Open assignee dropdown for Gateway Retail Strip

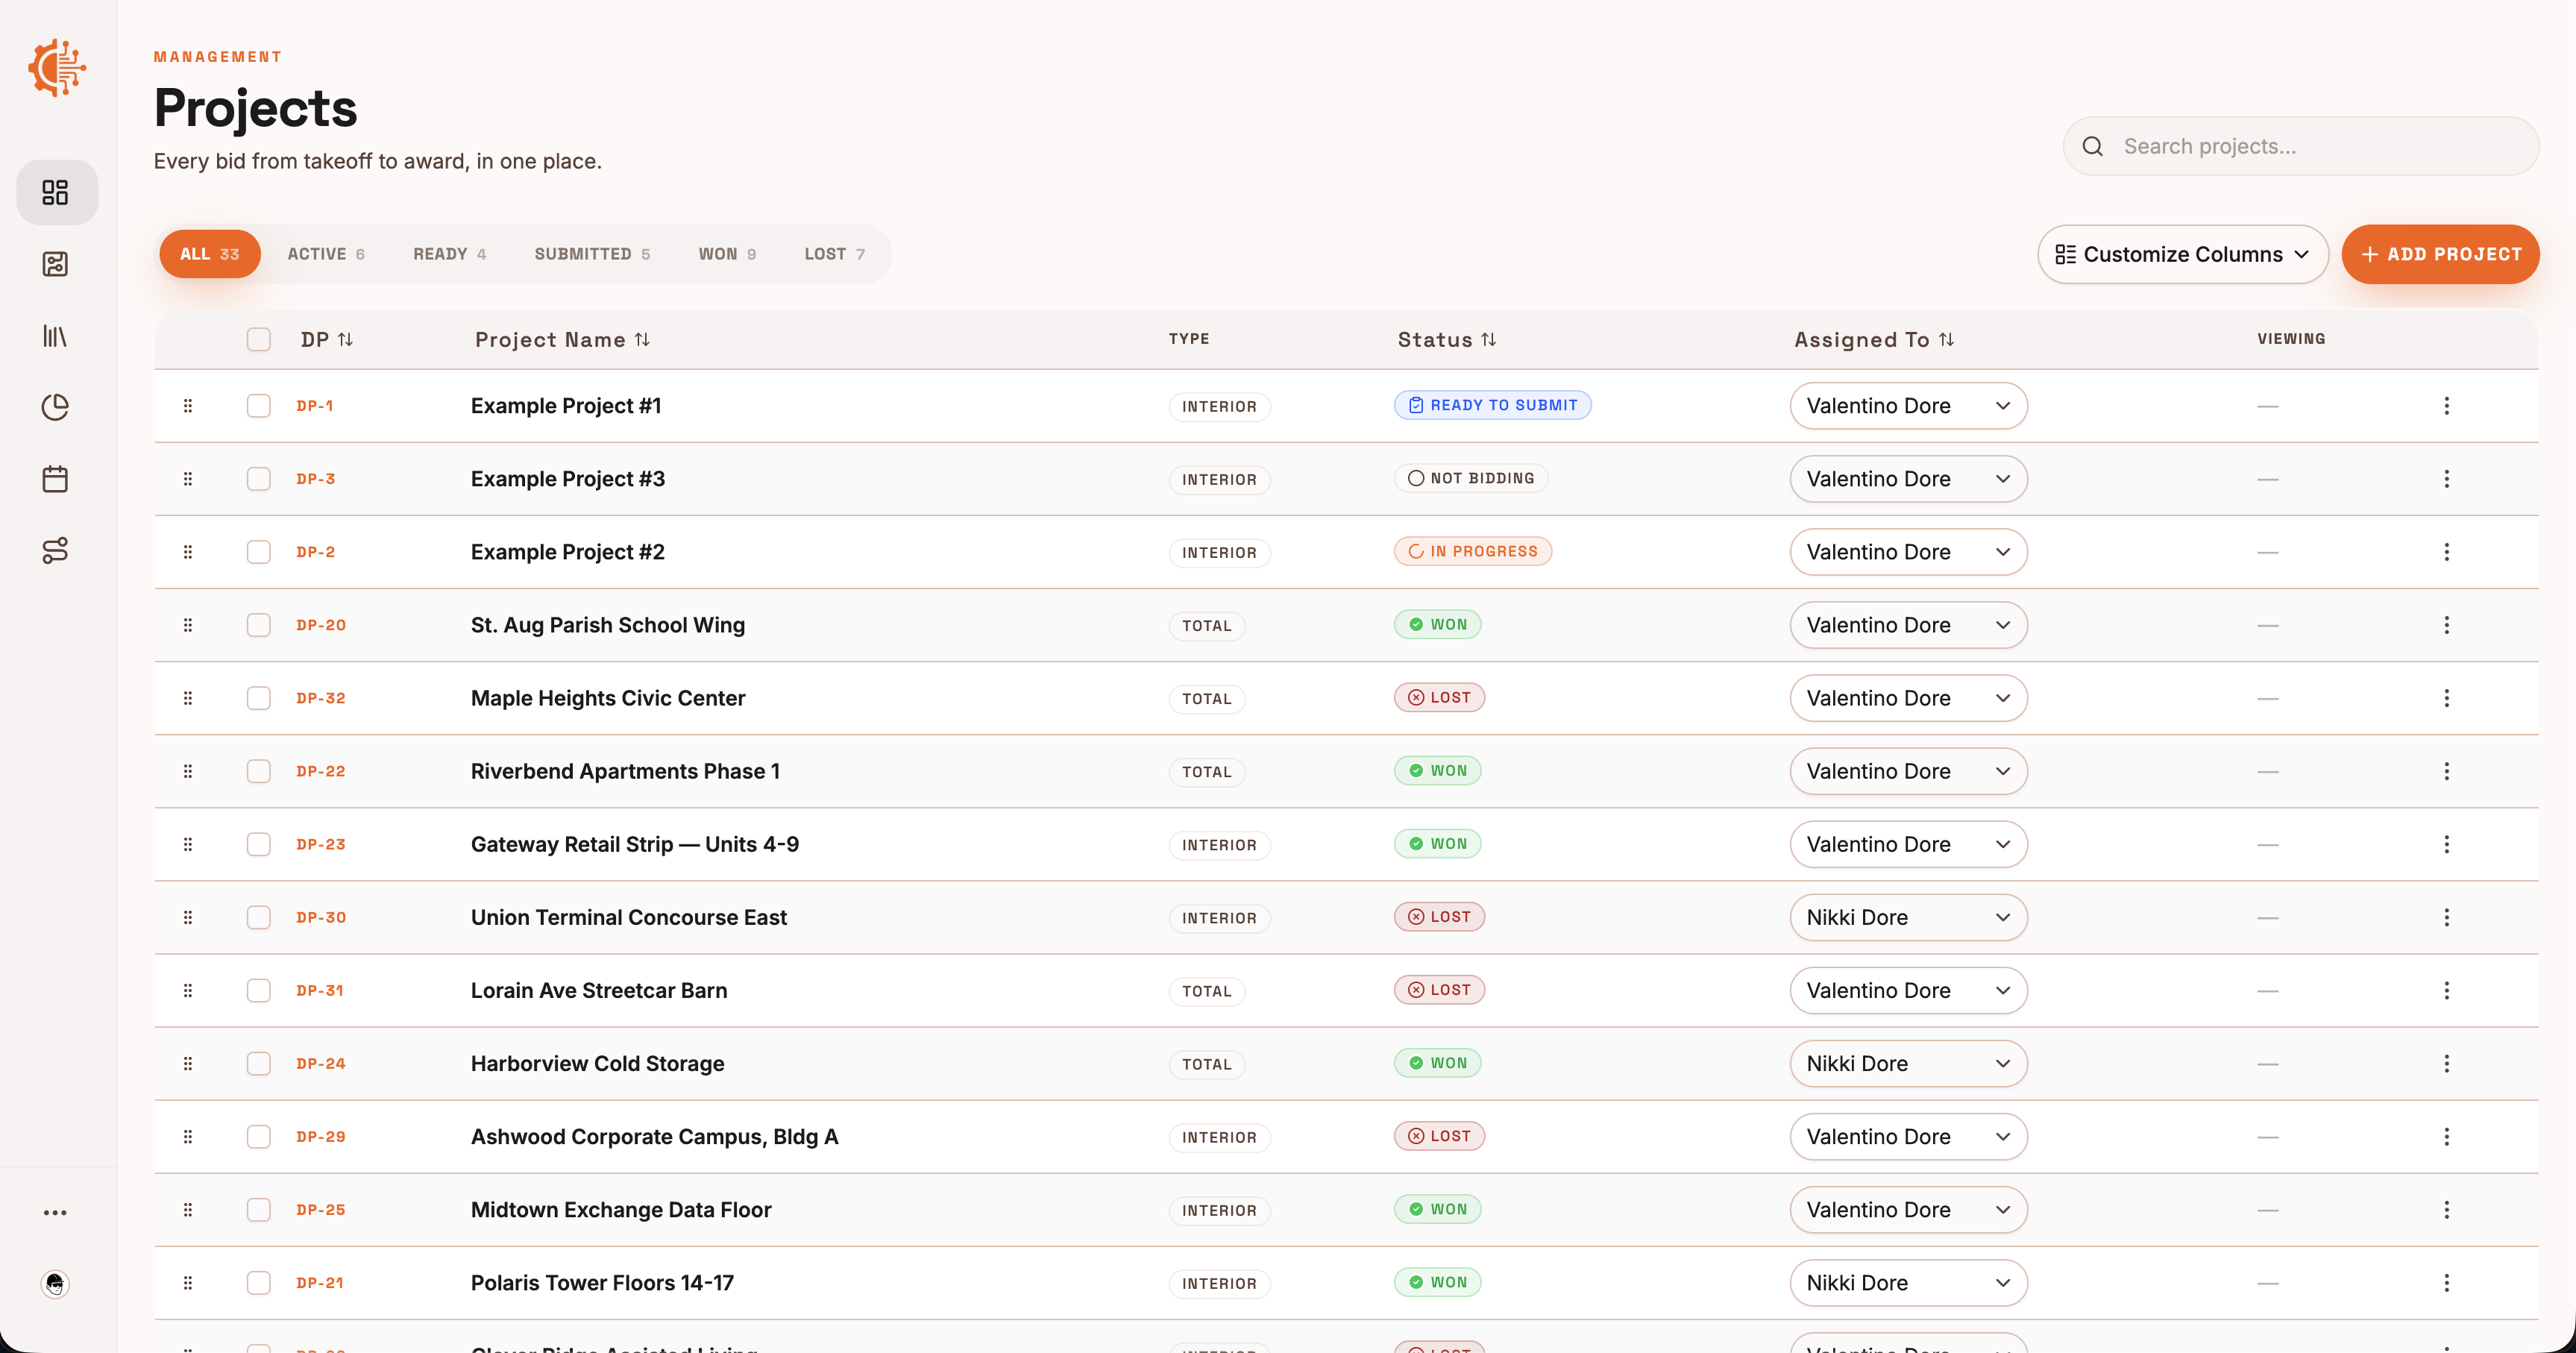1908,844
